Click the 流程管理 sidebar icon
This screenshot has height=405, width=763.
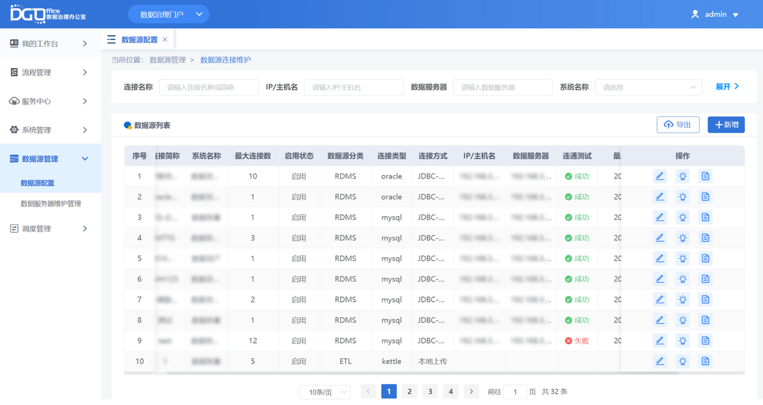[14, 72]
